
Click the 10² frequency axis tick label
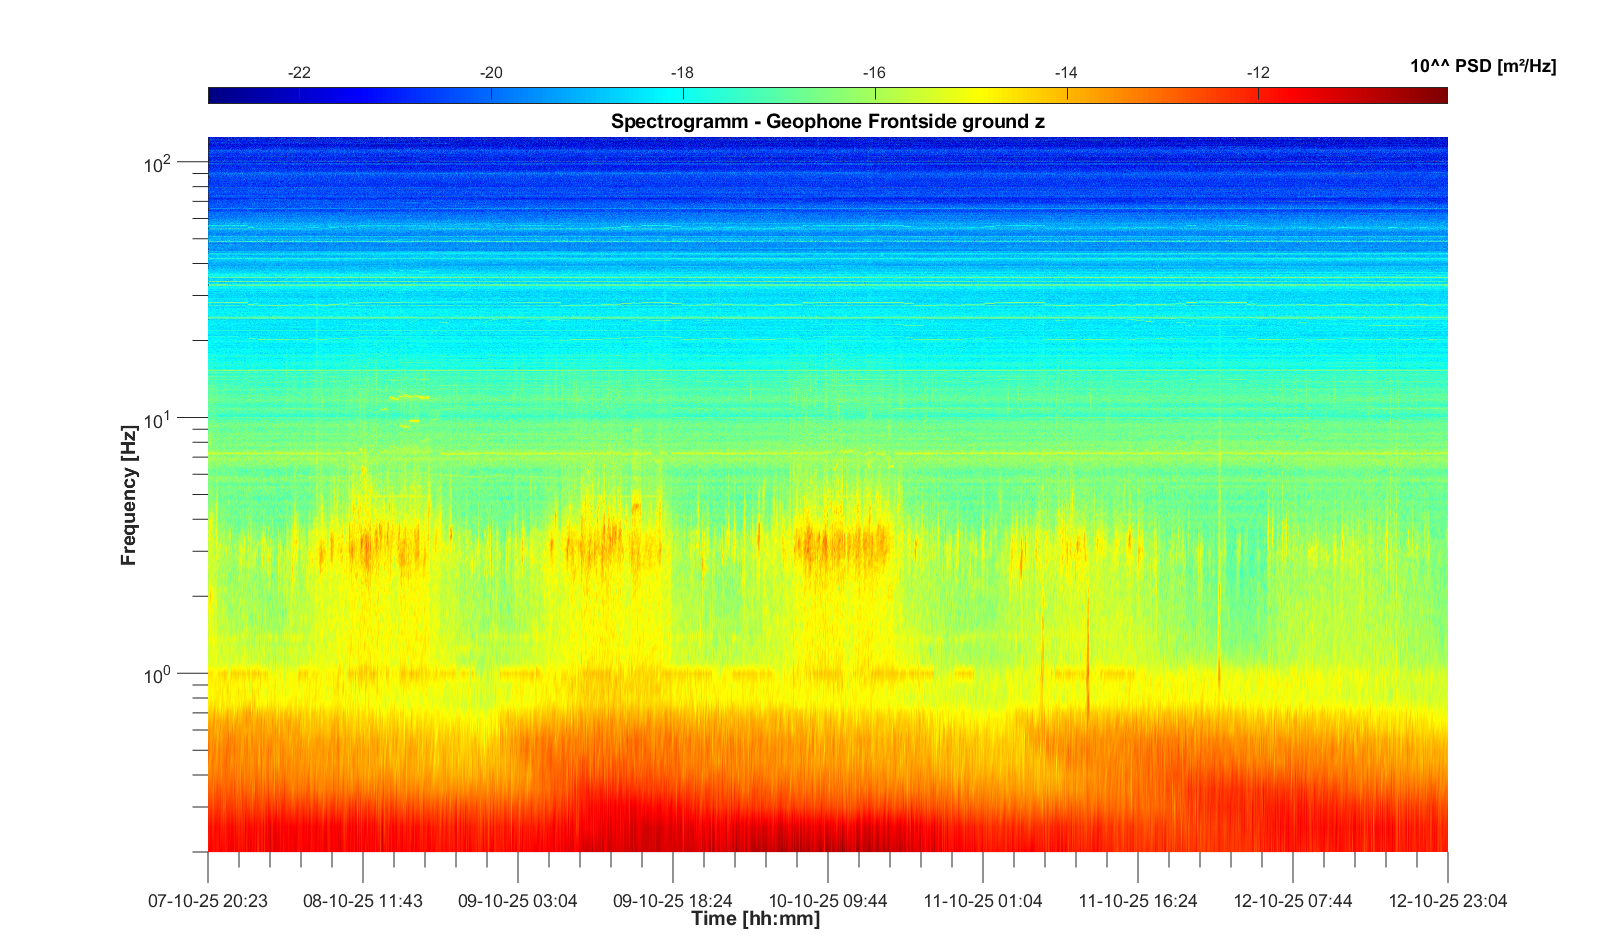(158, 164)
